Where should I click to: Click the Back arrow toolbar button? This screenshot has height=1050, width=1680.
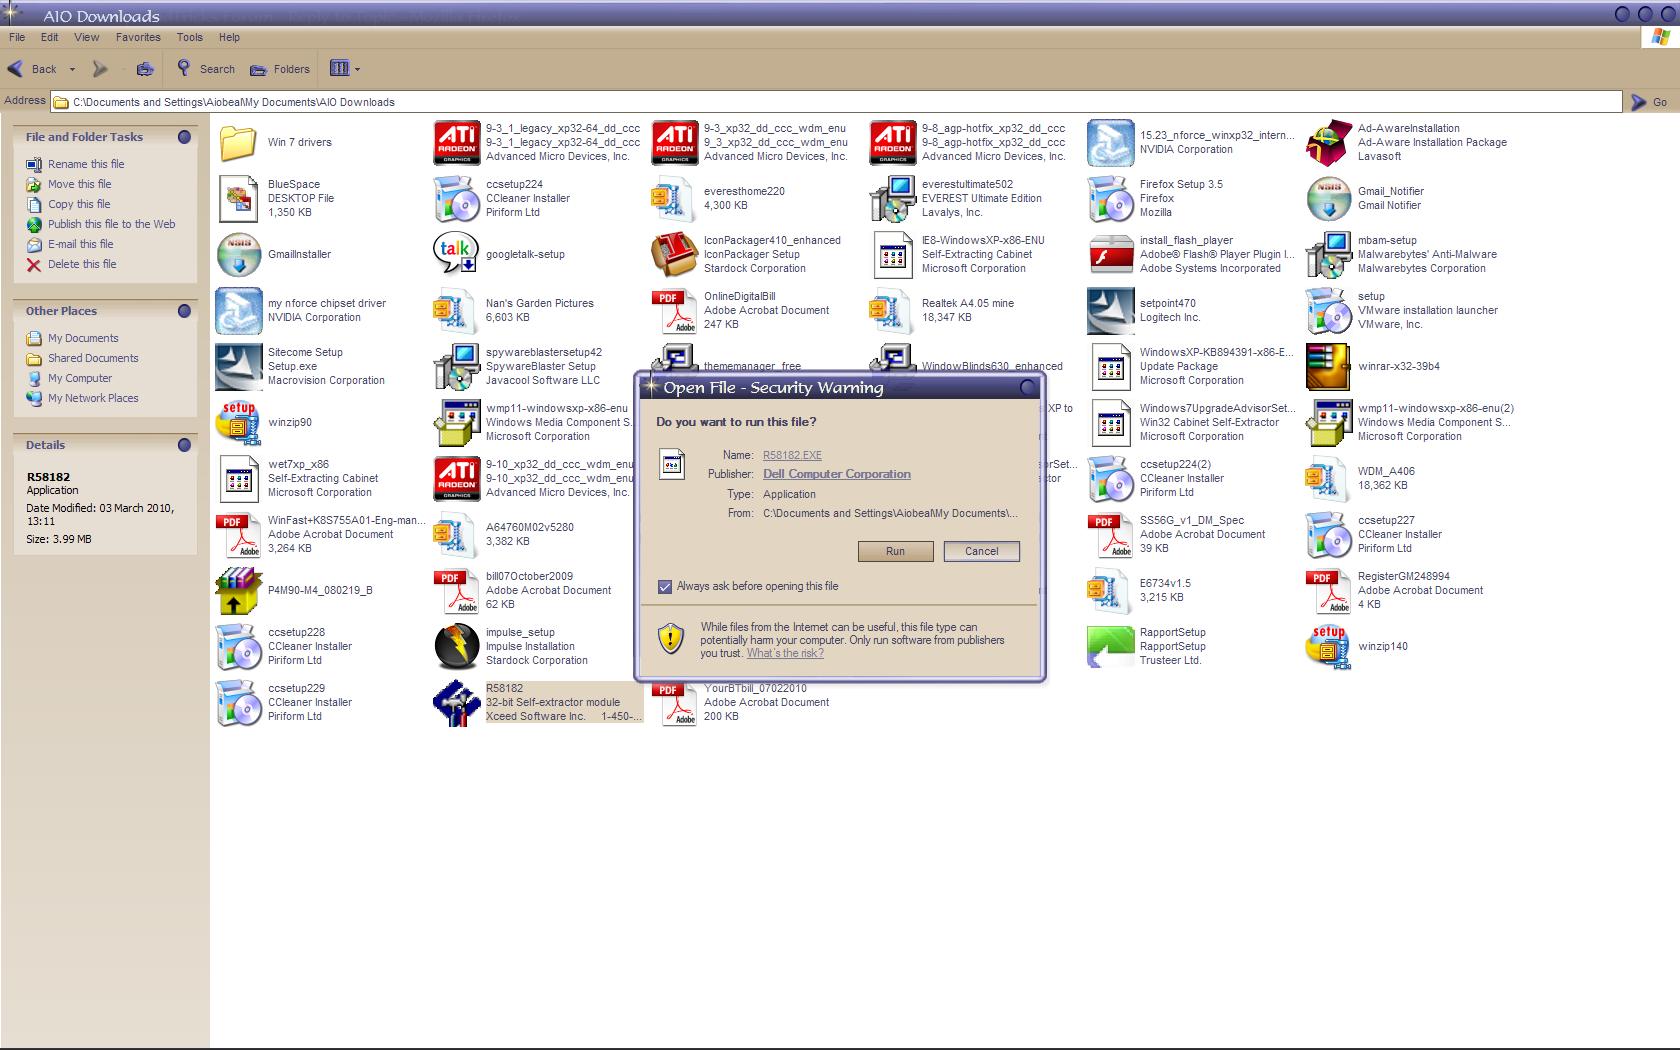(32, 69)
